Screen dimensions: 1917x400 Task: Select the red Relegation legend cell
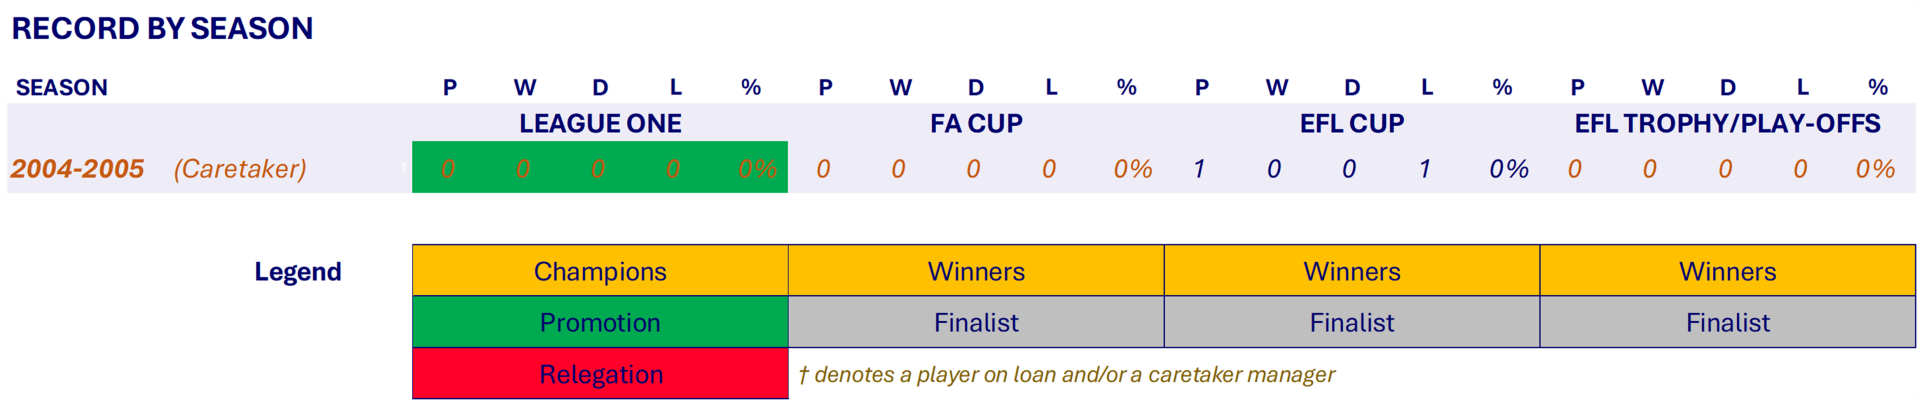600,375
